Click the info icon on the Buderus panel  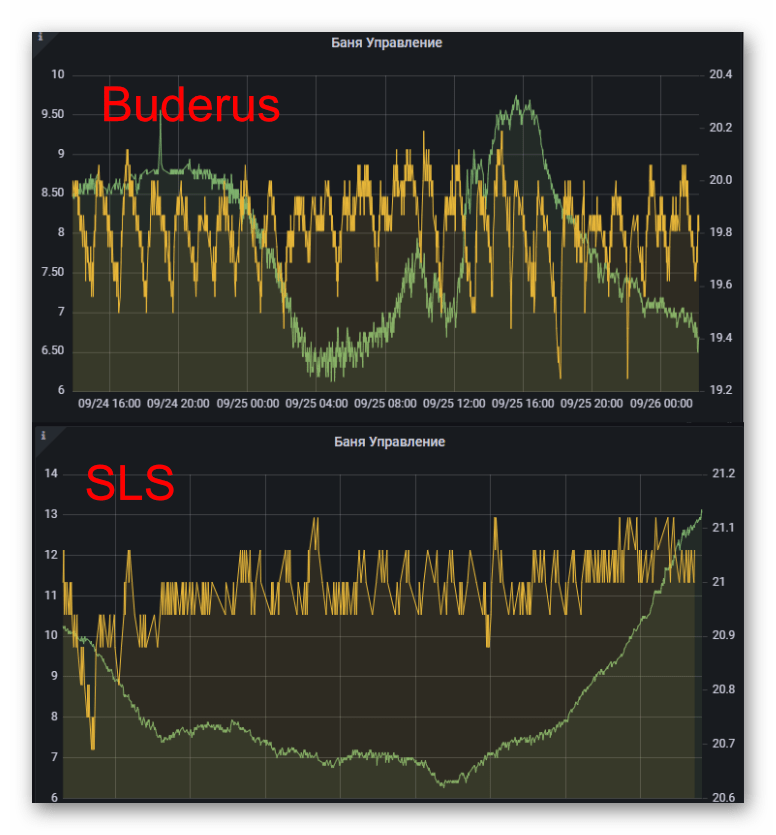(x=40, y=37)
